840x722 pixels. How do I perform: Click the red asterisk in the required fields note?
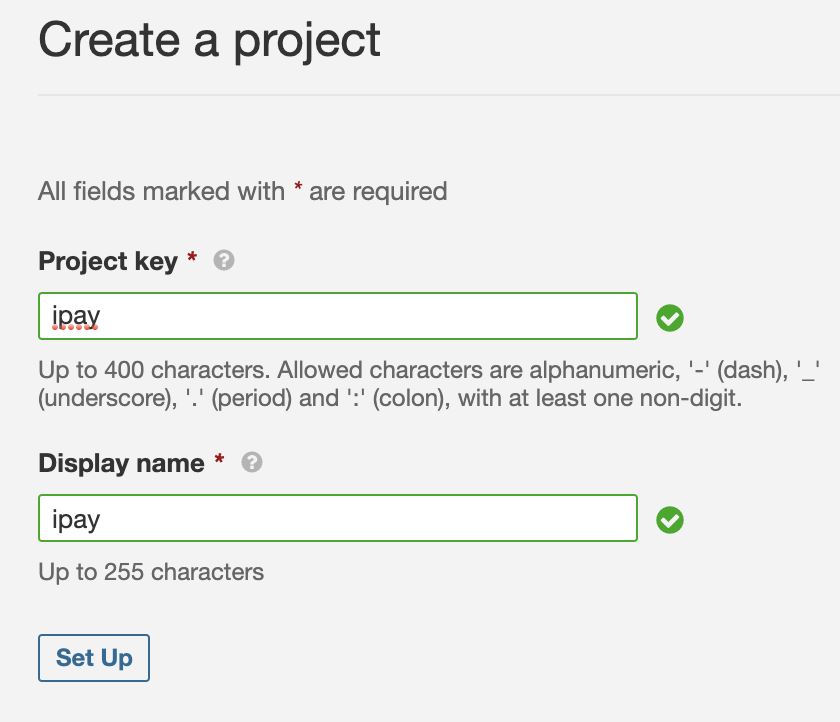click(298, 190)
